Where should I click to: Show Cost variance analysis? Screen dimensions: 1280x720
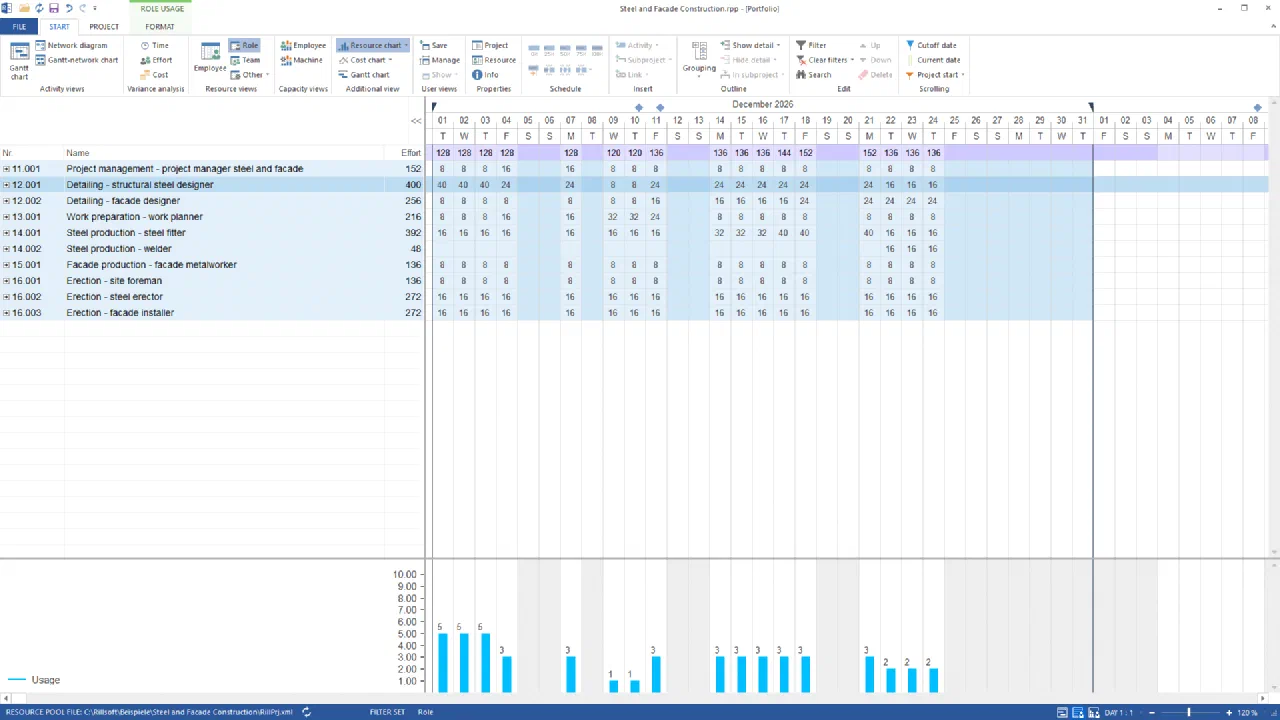point(154,75)
